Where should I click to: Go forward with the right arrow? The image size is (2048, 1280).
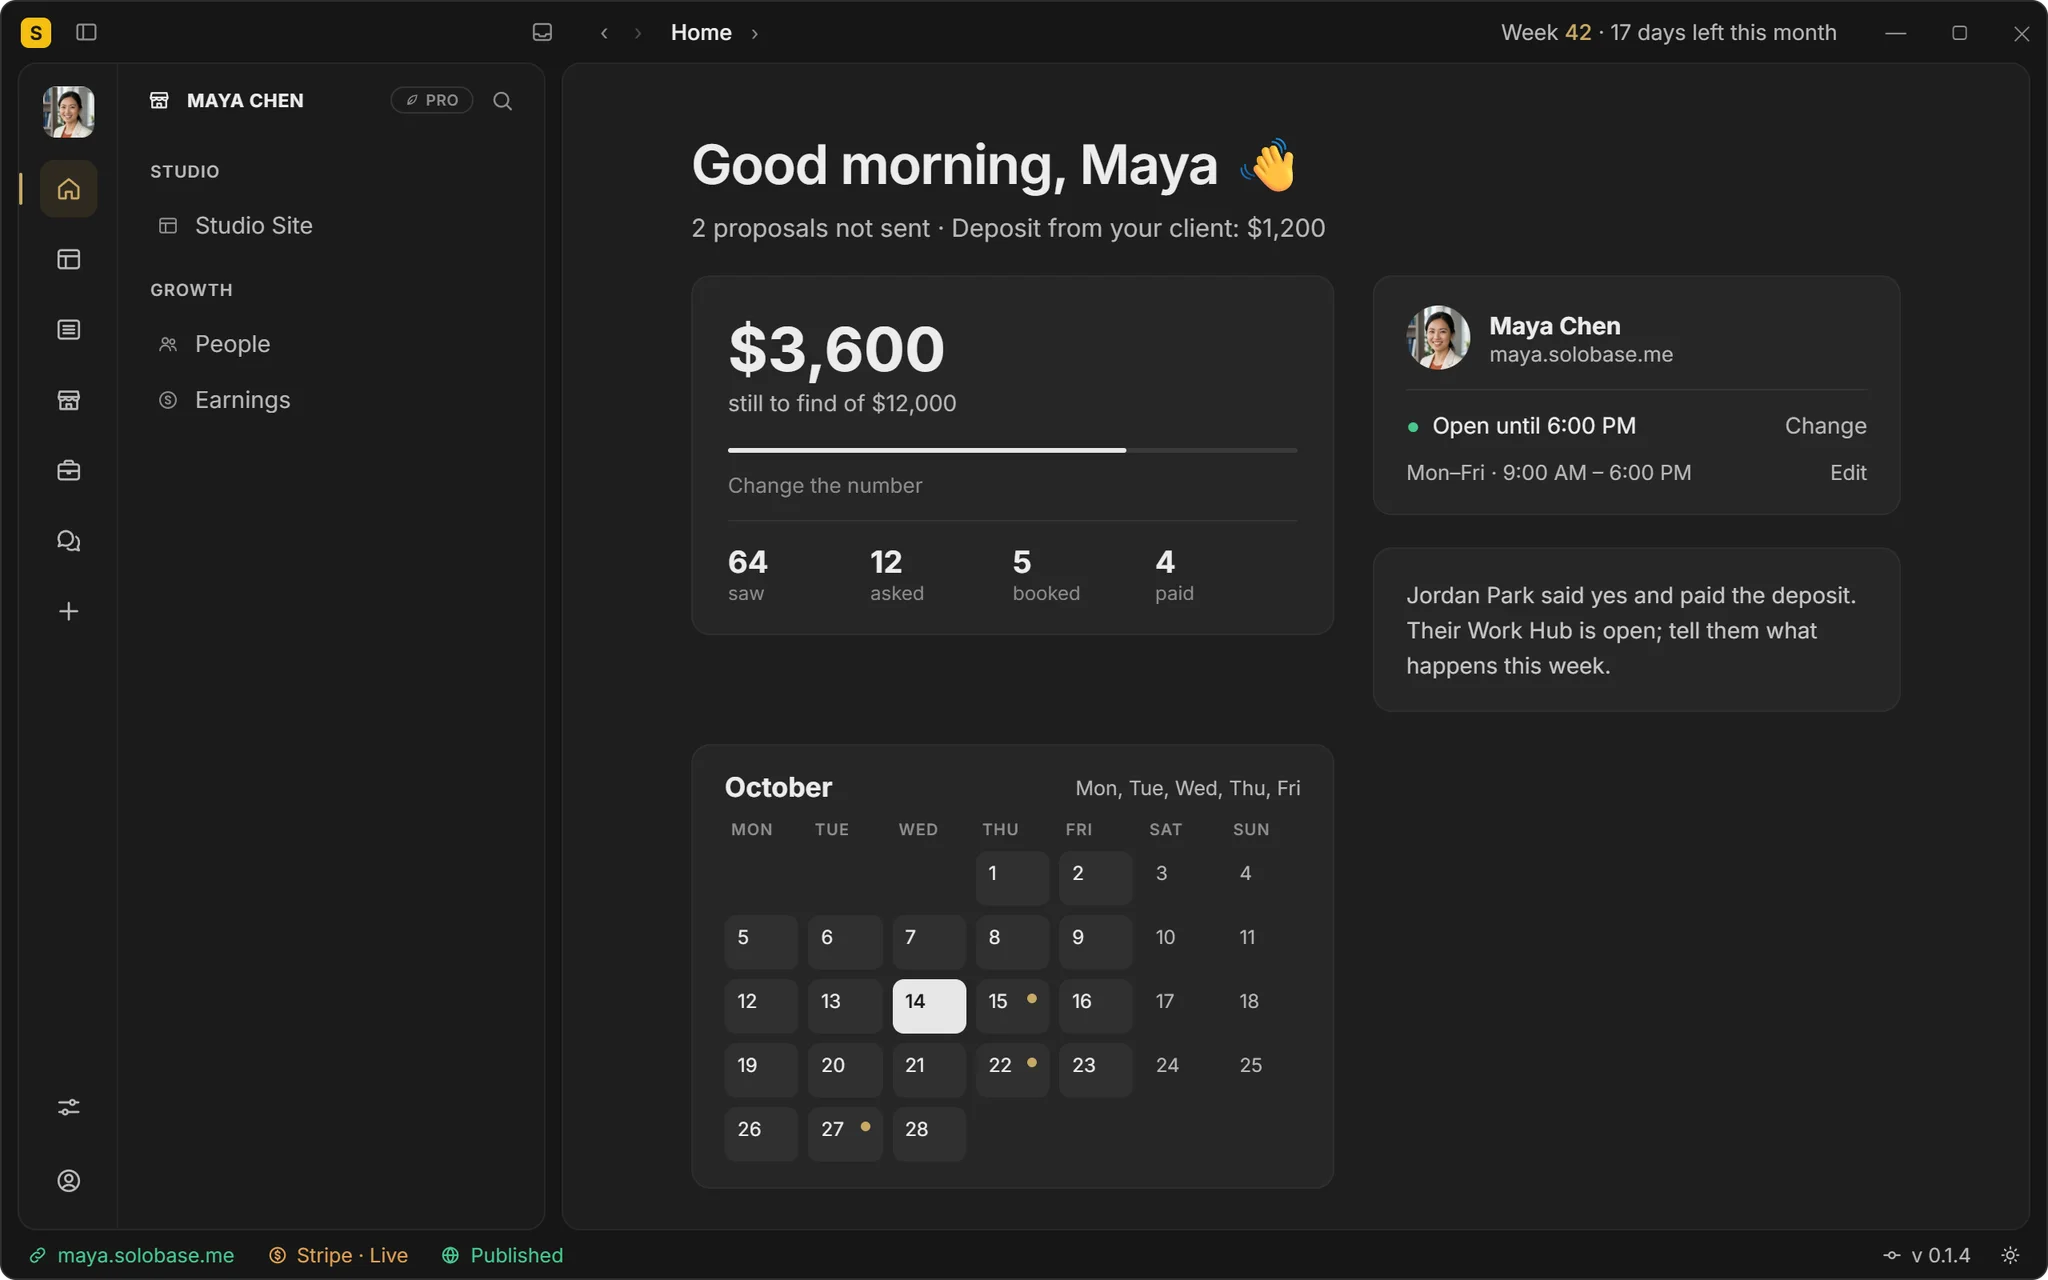click(638, 33)
